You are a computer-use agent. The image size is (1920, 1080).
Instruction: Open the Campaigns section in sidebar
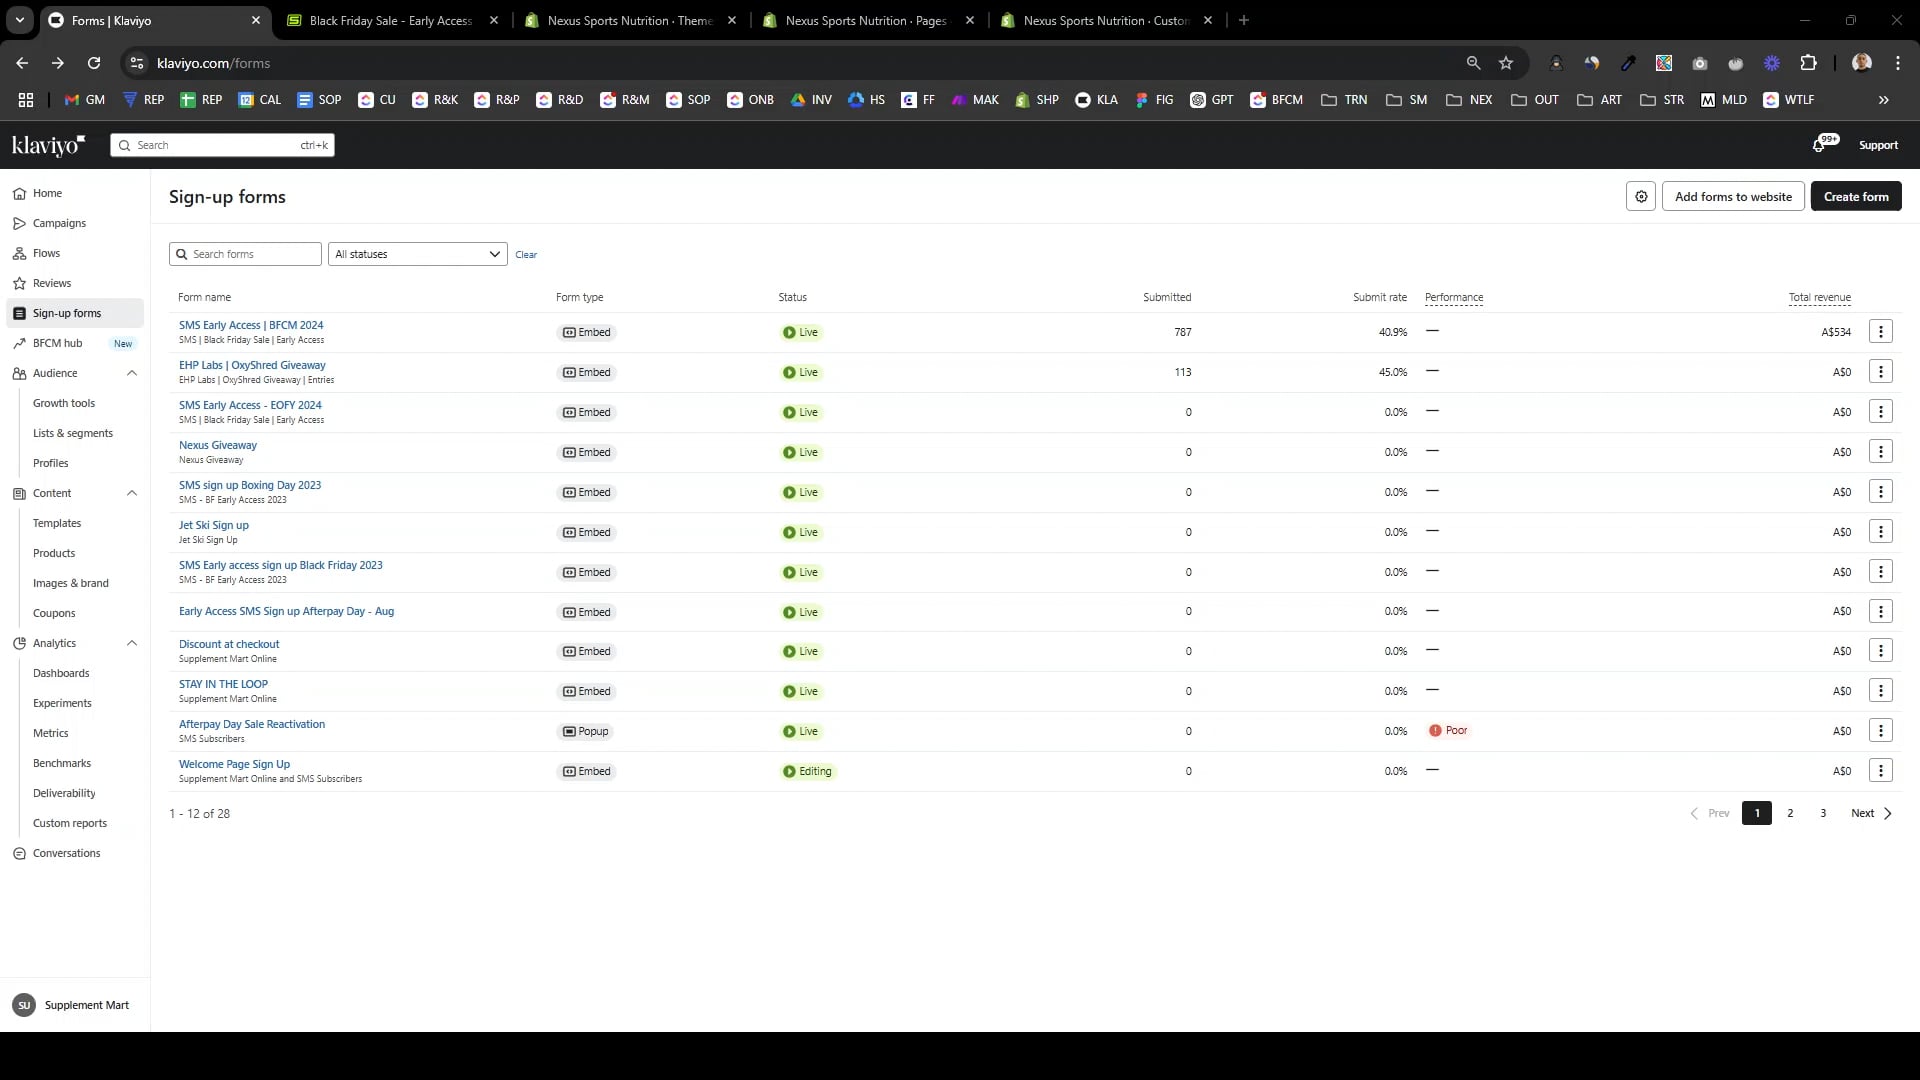[58, 222]
